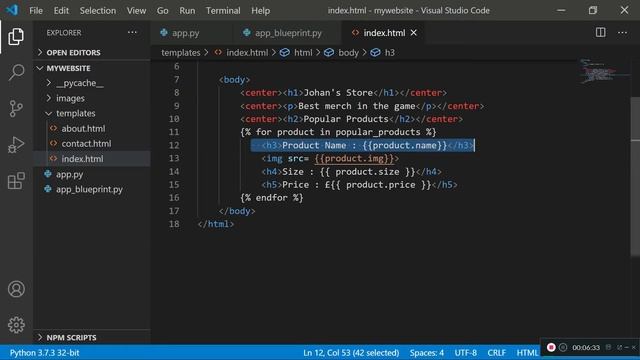The image size is (640, 360).
Task: Select Python 3.7.3 32-bit interpreter in status bar
Action: (x=44, y=353)
